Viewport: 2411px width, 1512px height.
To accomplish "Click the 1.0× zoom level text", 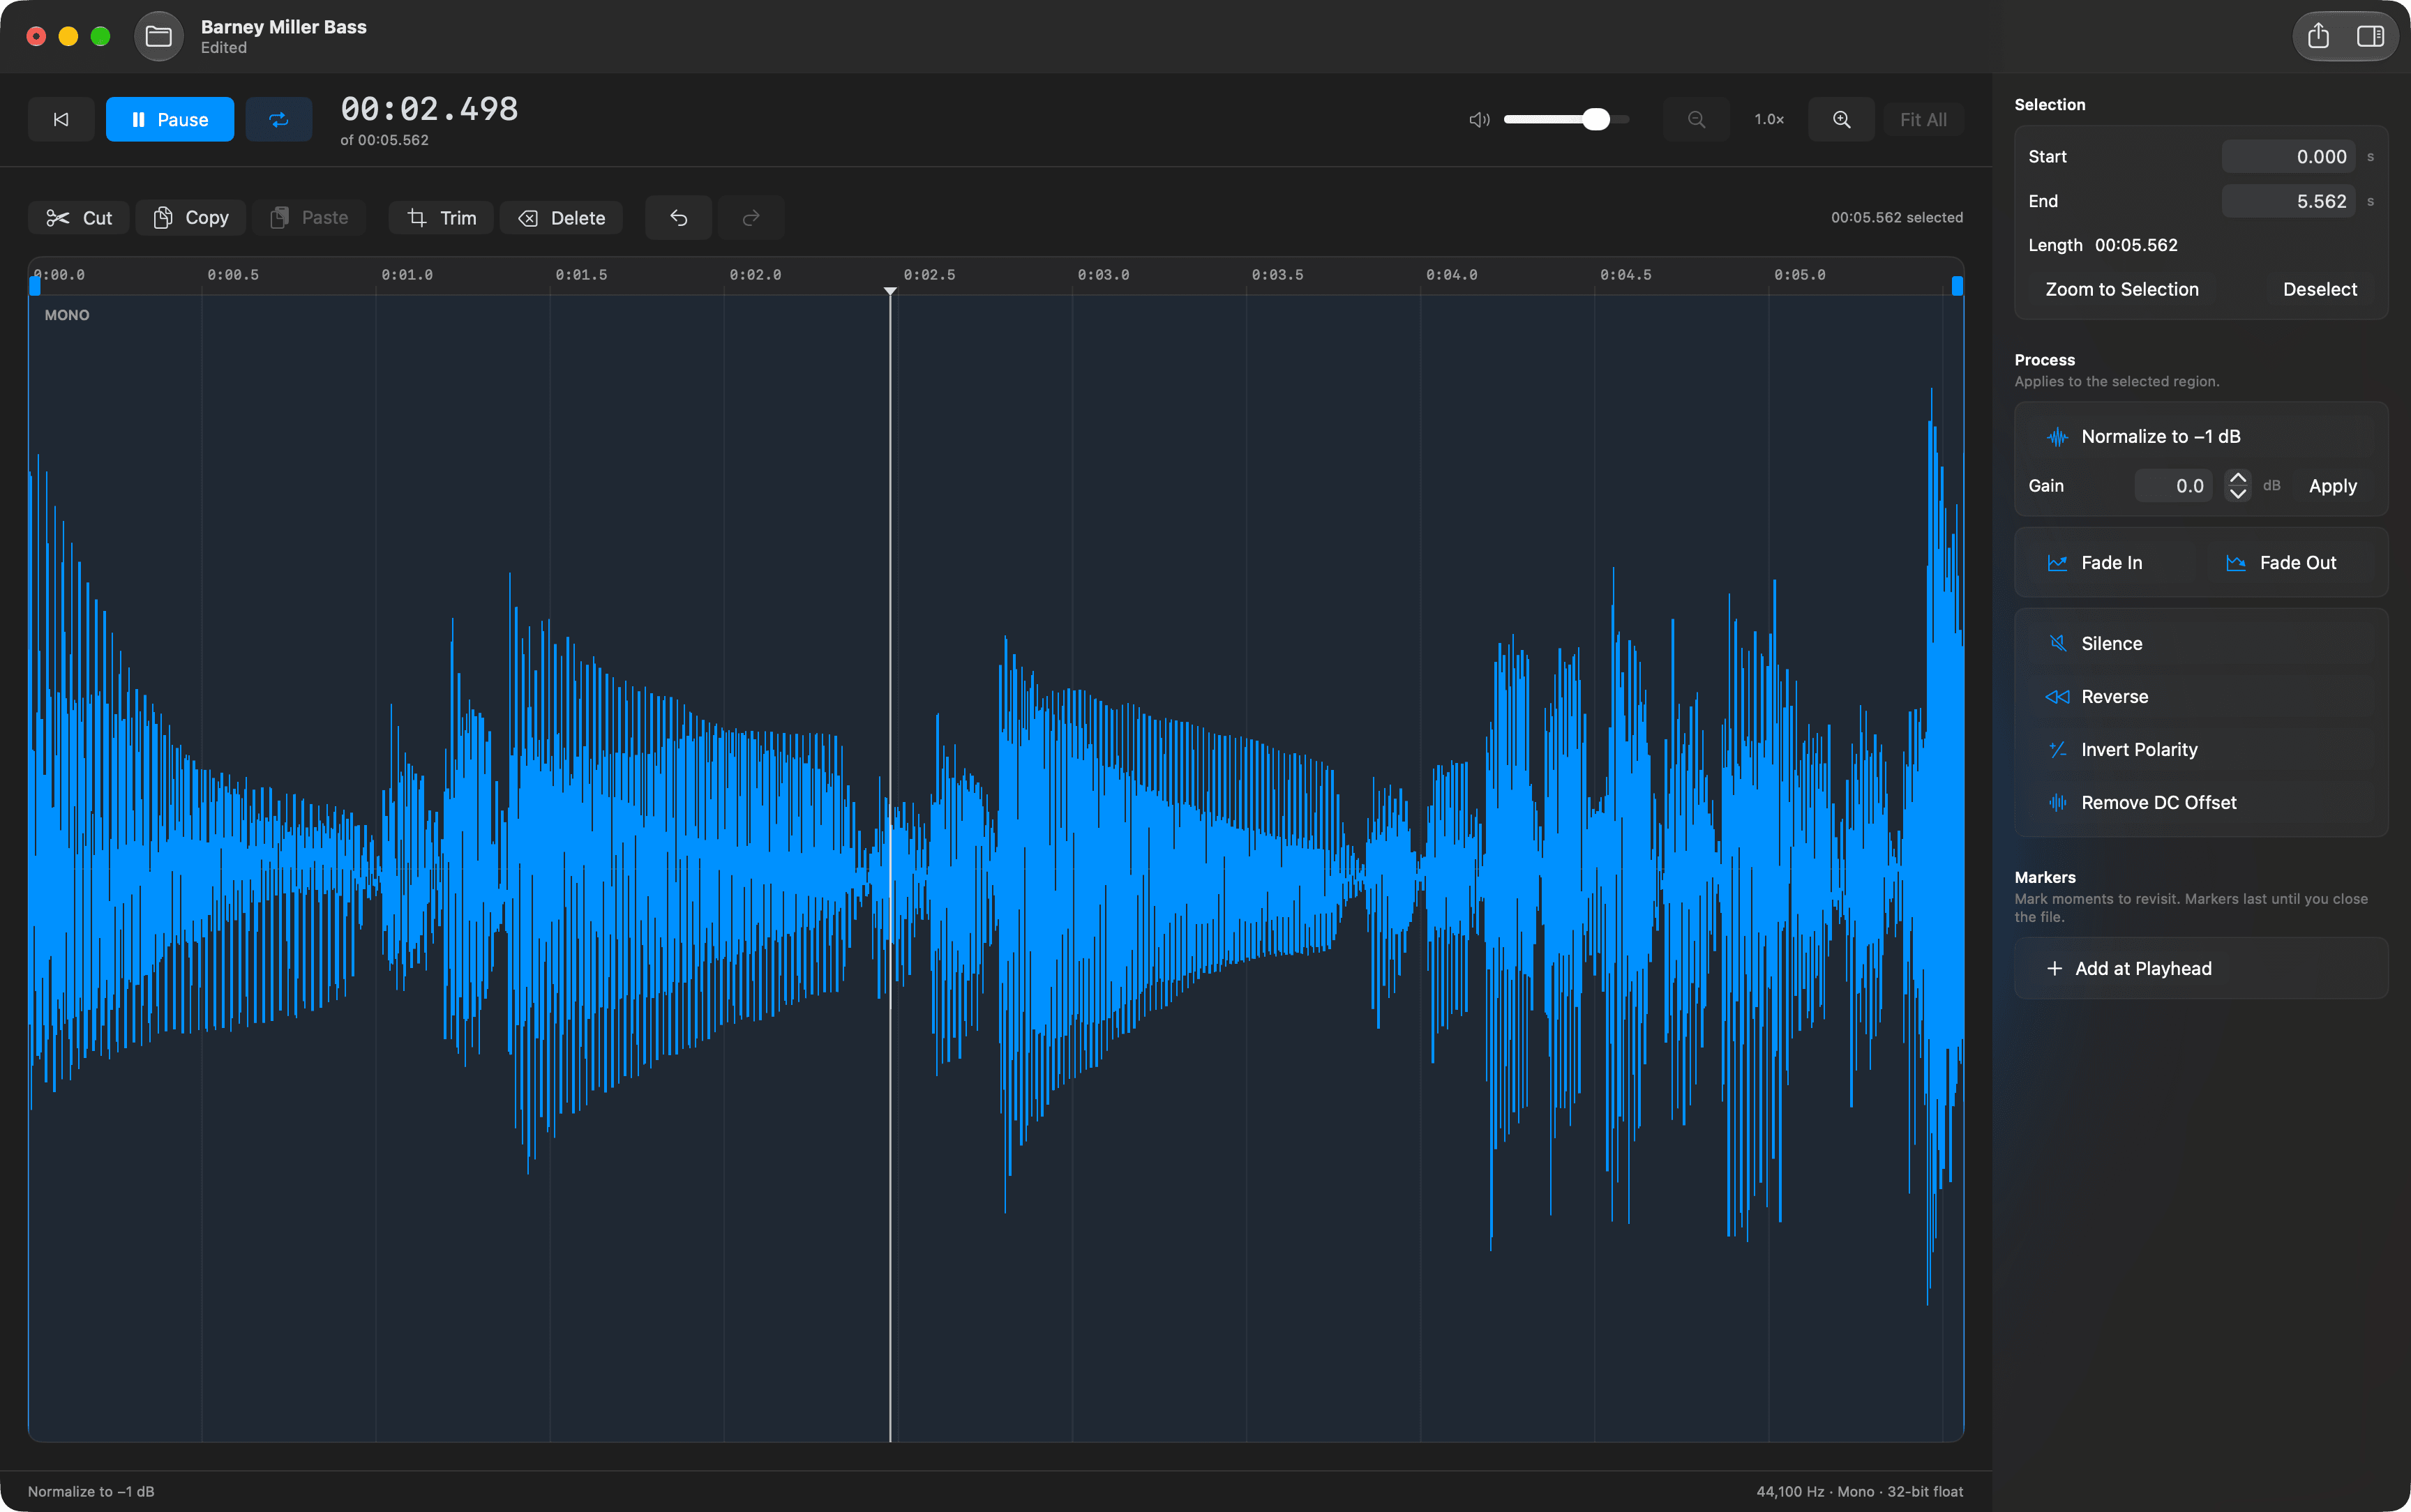I will [x=1769, y=119].
